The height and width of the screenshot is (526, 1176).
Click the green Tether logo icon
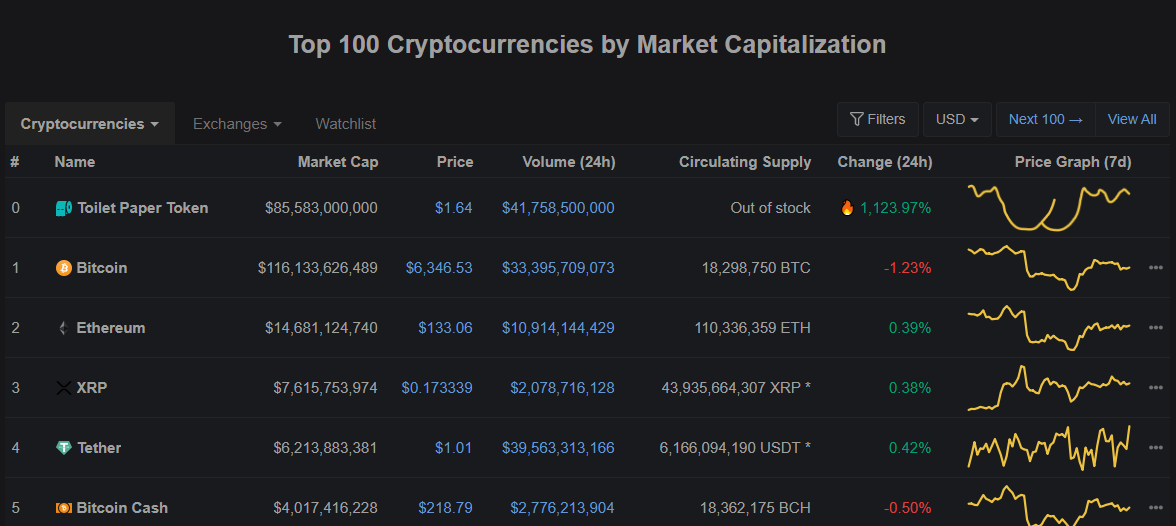(64, 448)
